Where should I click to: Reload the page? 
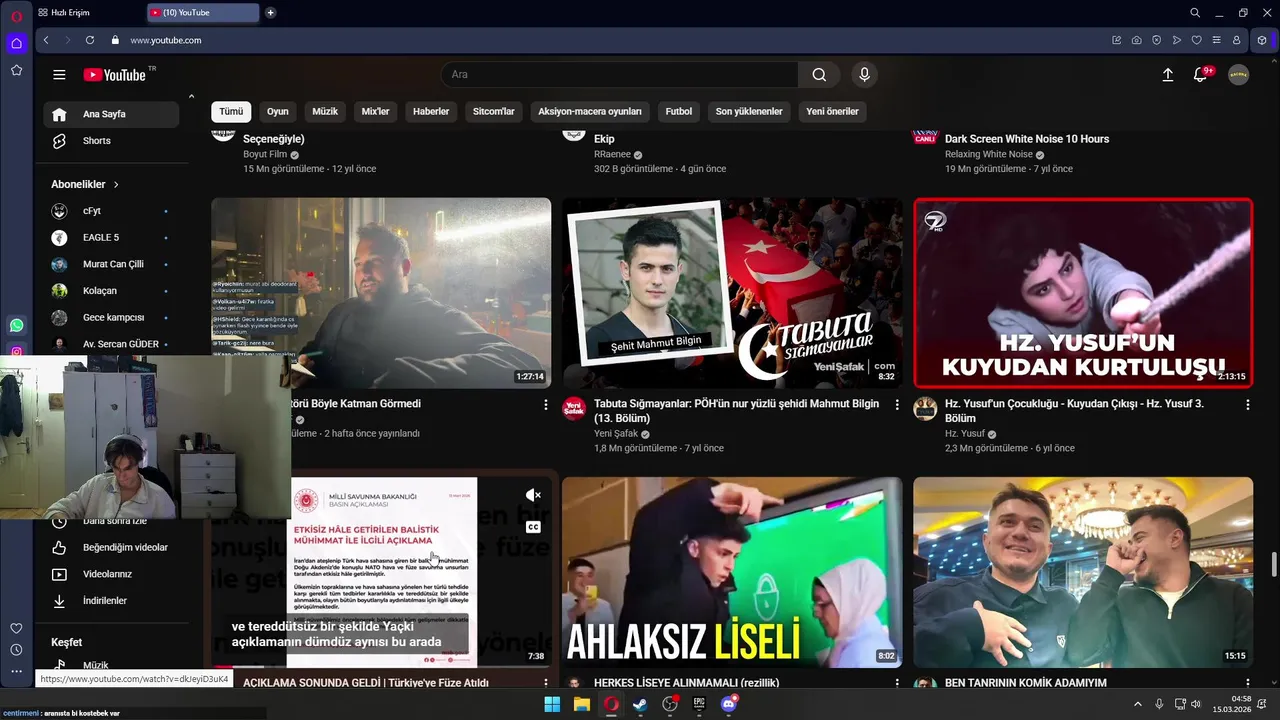point(90,40)
